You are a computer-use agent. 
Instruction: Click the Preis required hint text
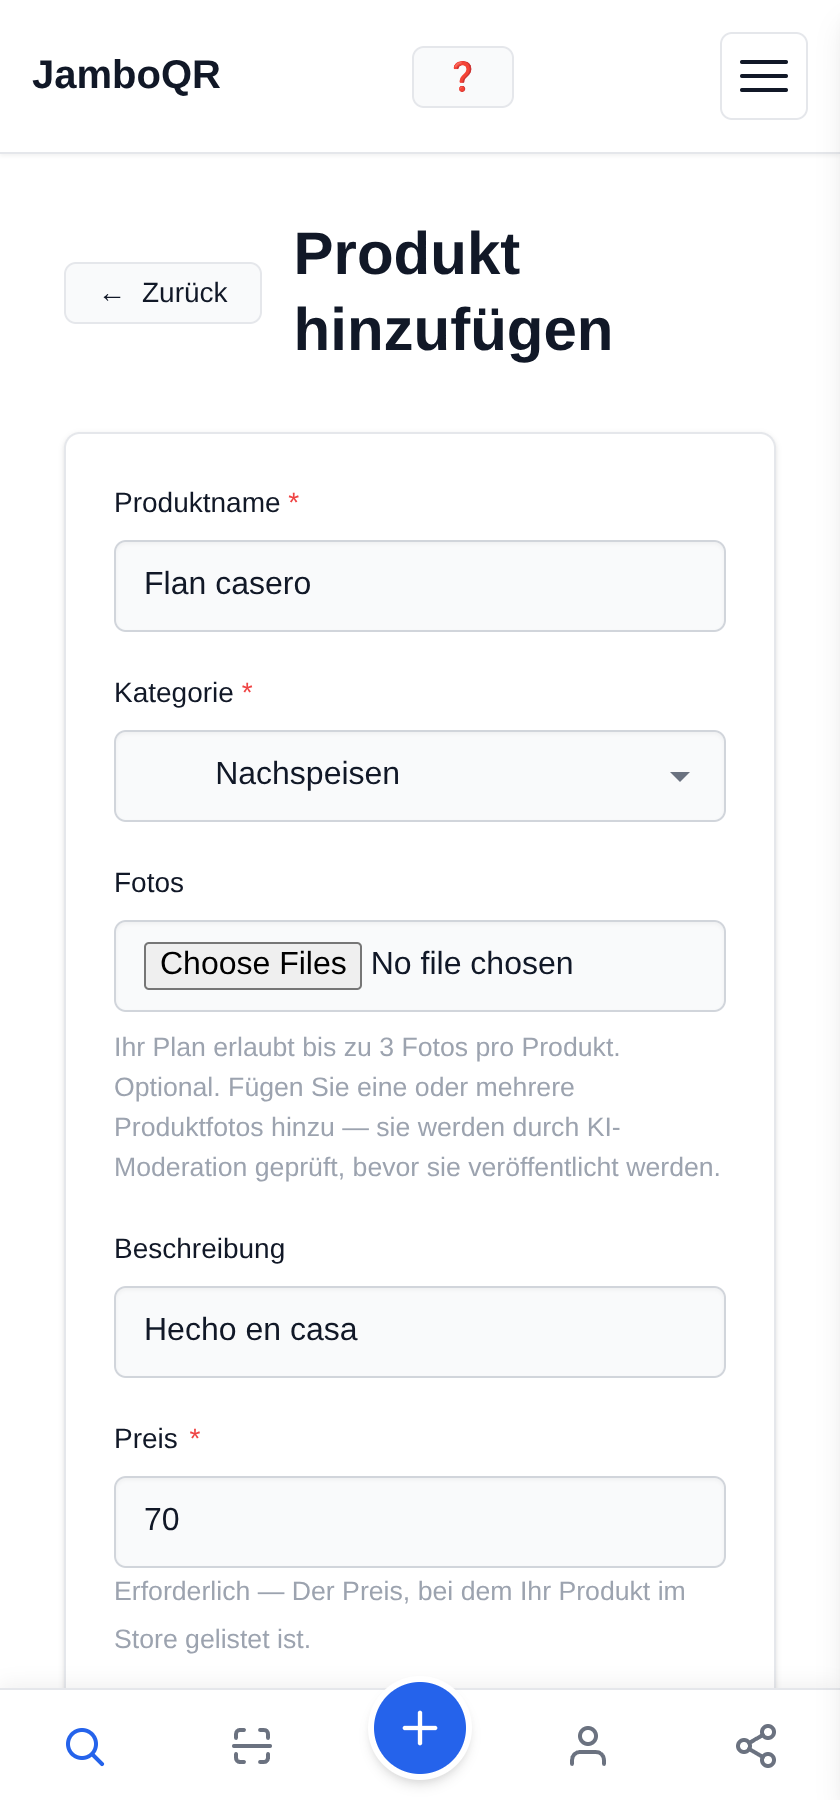click(x=400, y=1615)
